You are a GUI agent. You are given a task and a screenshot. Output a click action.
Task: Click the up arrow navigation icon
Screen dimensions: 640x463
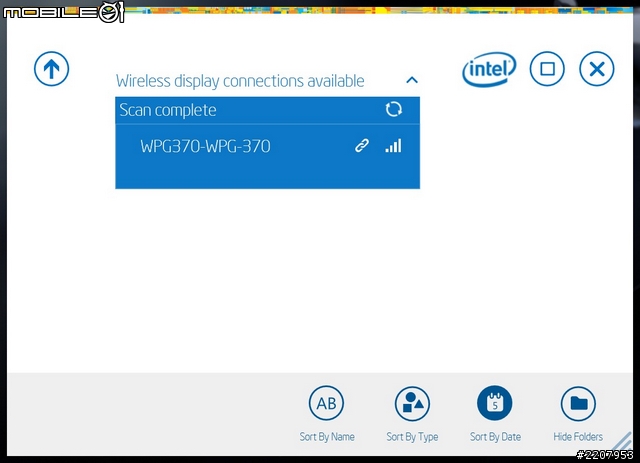(x=51, y=69)
